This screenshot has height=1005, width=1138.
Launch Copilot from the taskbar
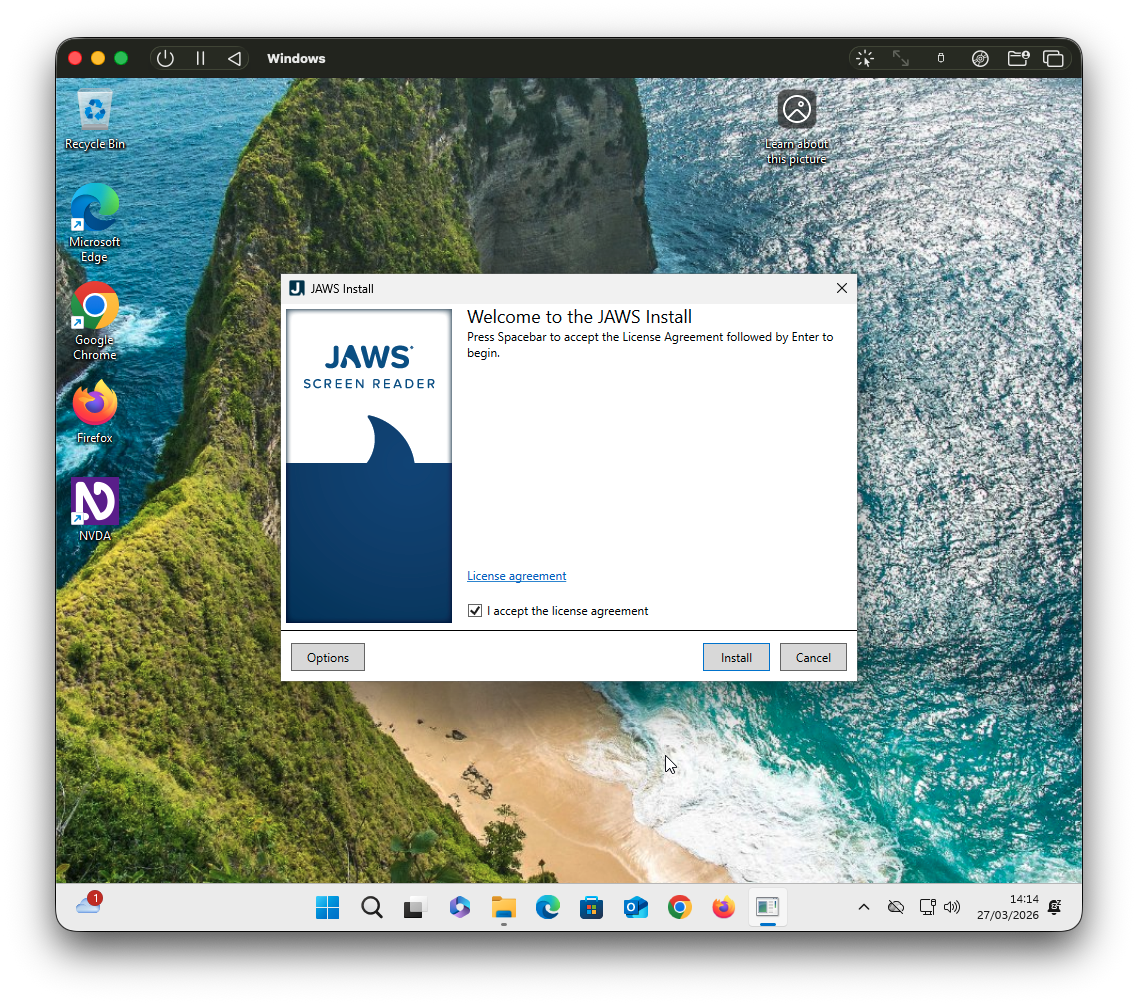tap(459, 907)
